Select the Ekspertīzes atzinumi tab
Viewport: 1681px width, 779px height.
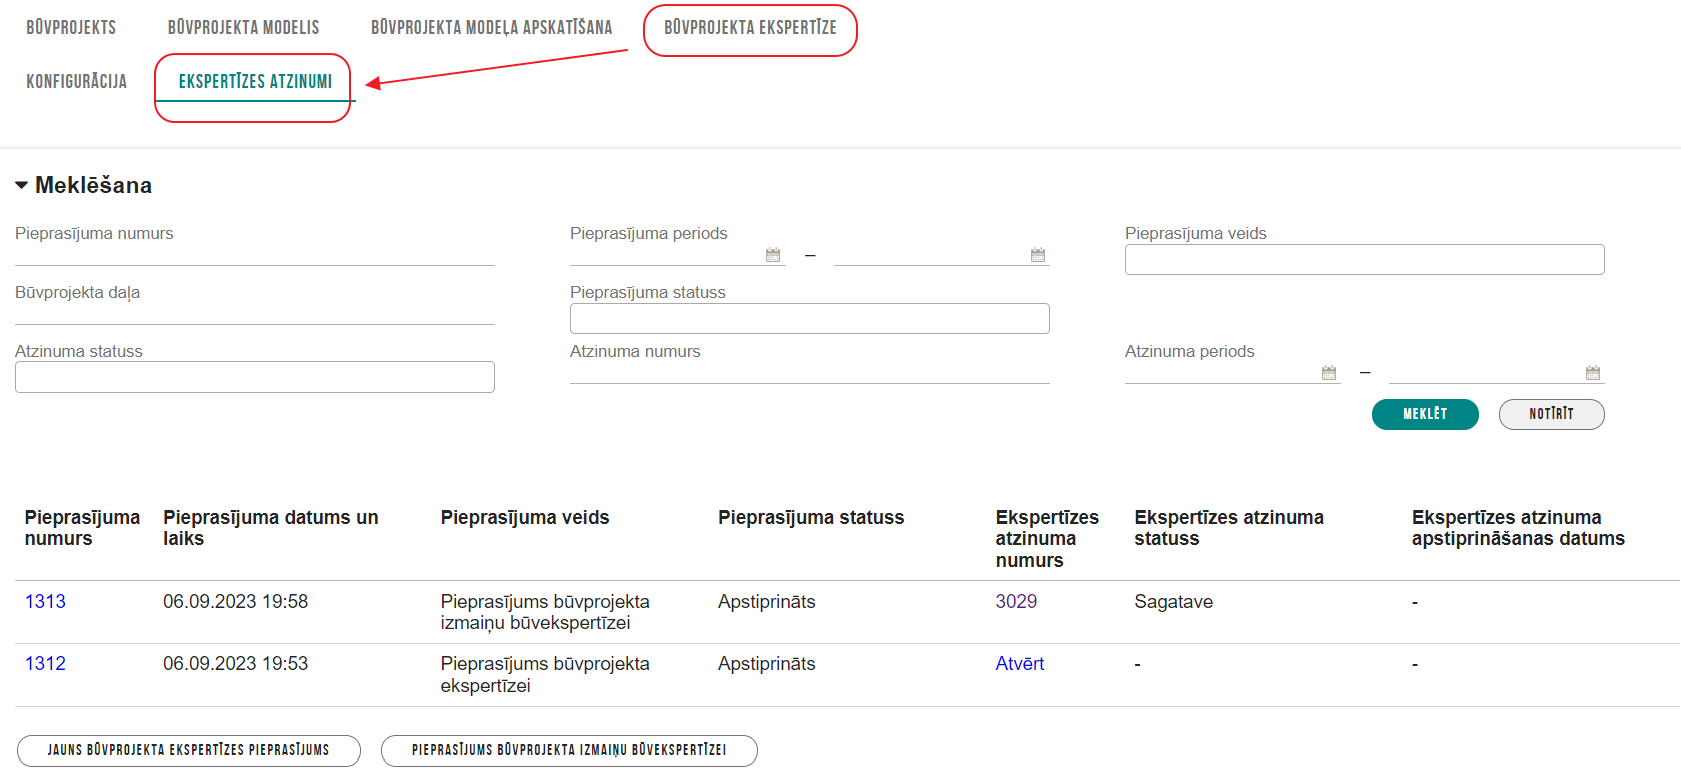[x=255, y=82]
